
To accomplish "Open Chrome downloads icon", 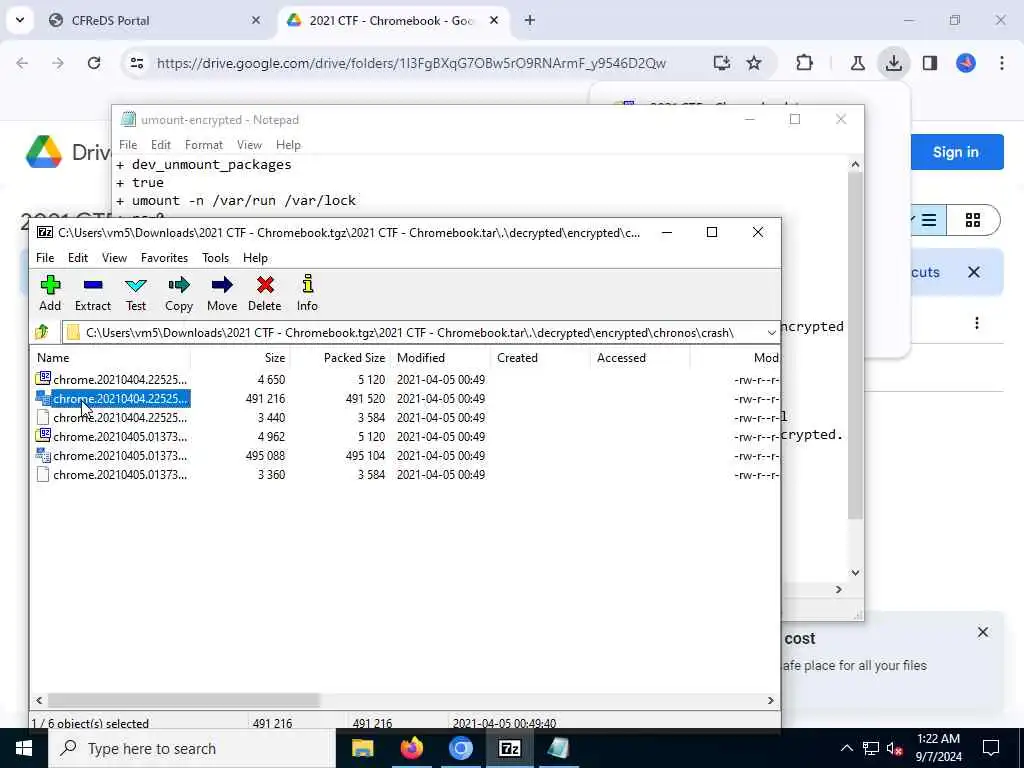I will point(893,63).
